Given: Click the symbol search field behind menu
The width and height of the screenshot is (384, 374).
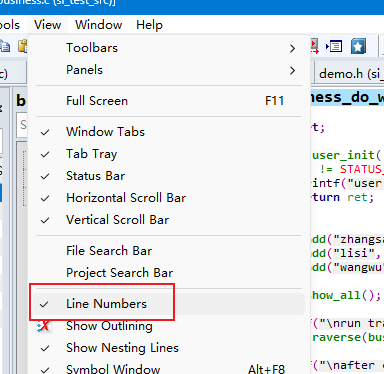Looking at the screenshot, I should click(x=22, y=124).
